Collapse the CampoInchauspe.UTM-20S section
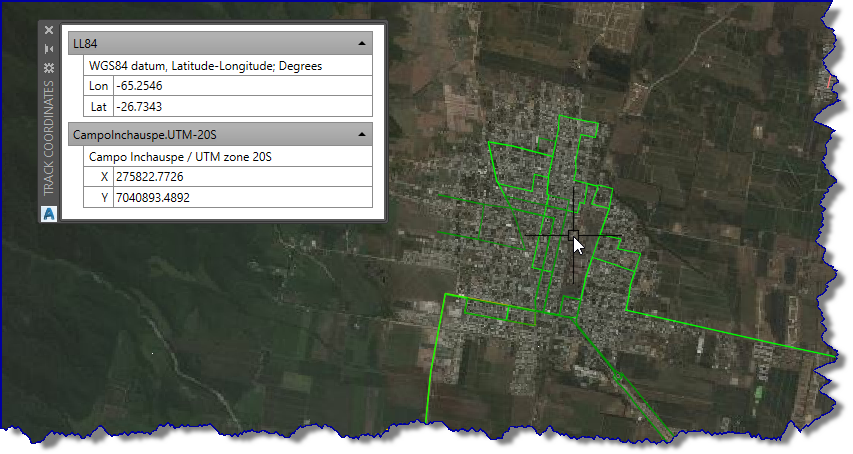 coord(362,134)
